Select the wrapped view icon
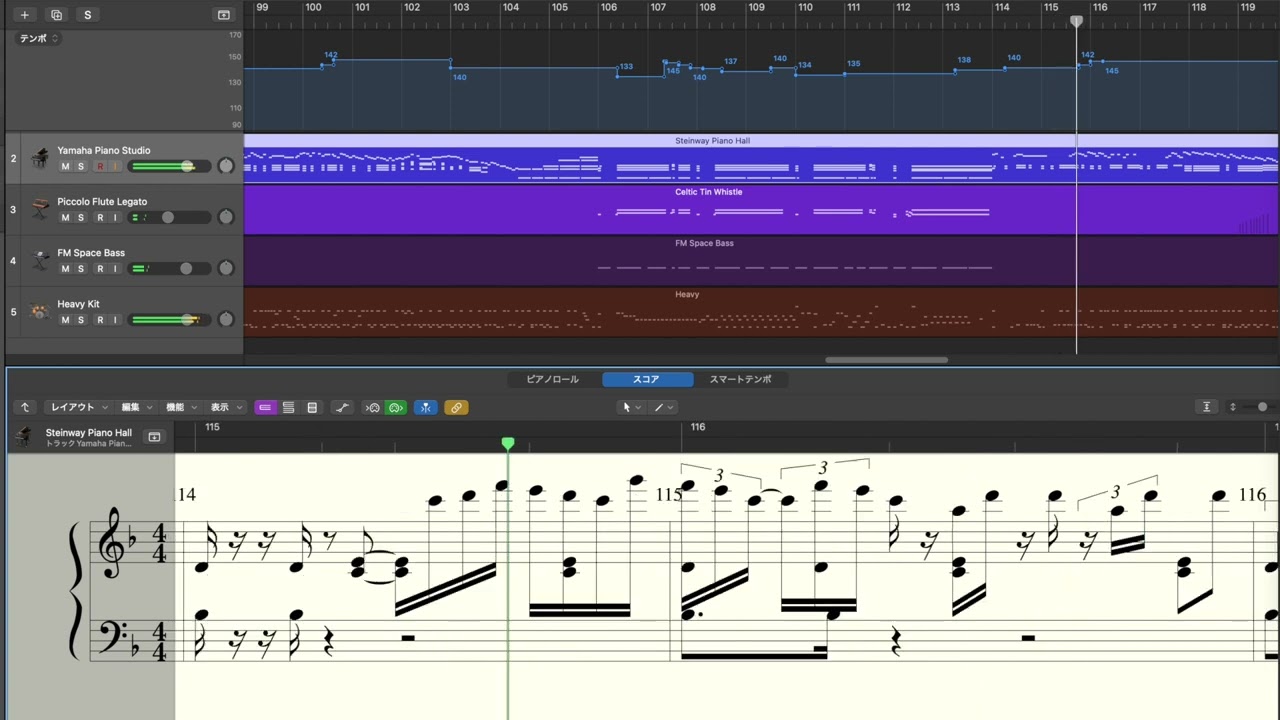This screenshot has width=1280, height=720. click(288, 407)
